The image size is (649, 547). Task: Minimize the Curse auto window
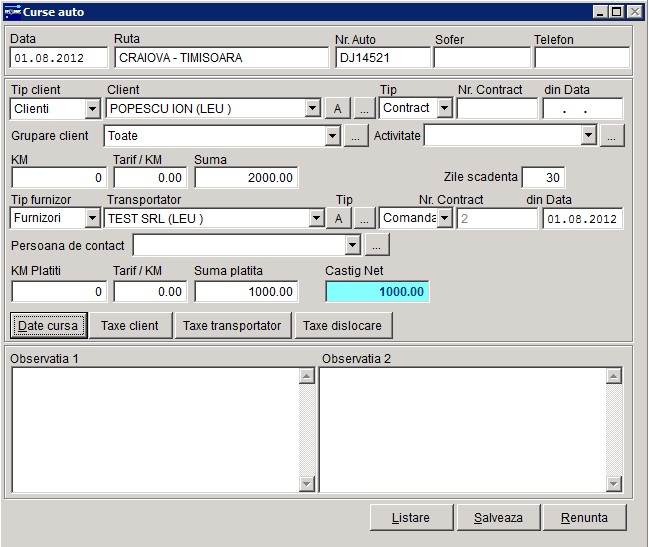(x=601, y=12)
